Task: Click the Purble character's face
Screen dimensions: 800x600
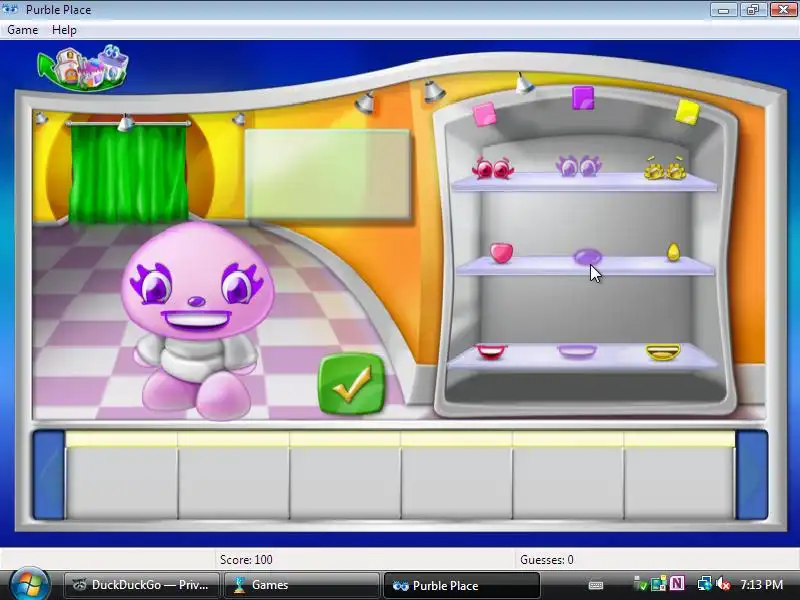Action: coord(197,281)
